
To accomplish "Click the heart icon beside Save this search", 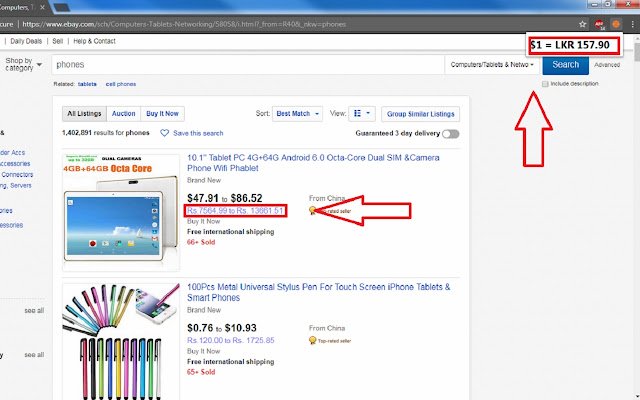I will pyautogui.click(x=164, y=133).
